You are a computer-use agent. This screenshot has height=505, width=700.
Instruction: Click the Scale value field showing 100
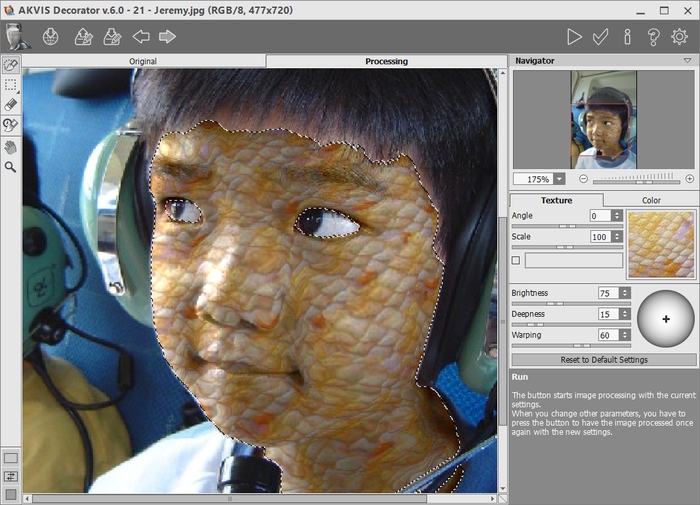(x=600, y=237)
